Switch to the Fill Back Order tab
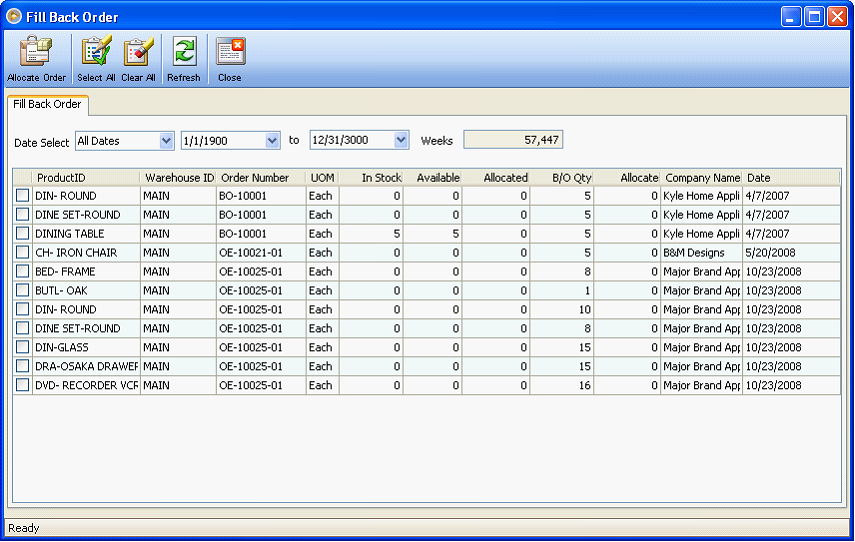This screenshot has width=855, height=542. coord(47,104)
